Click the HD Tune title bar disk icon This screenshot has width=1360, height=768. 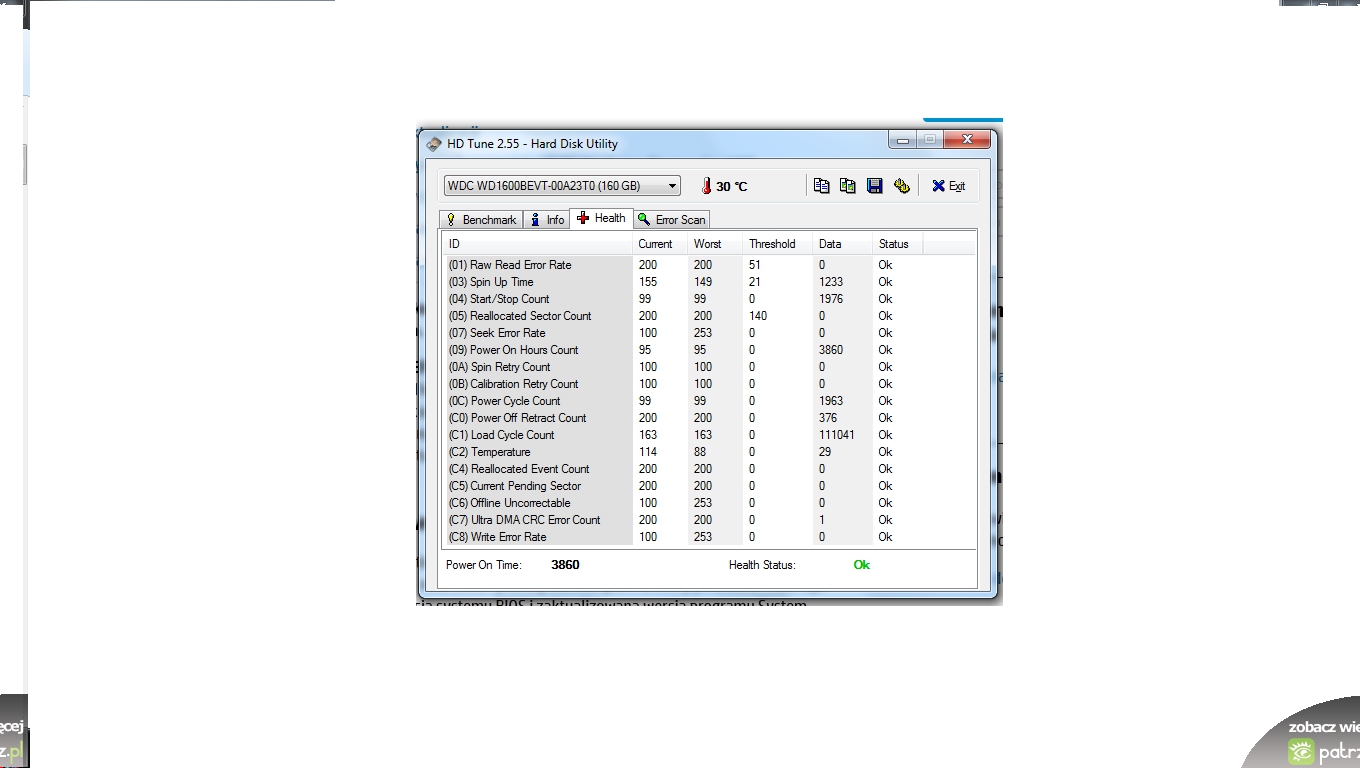tap(433, 144)
